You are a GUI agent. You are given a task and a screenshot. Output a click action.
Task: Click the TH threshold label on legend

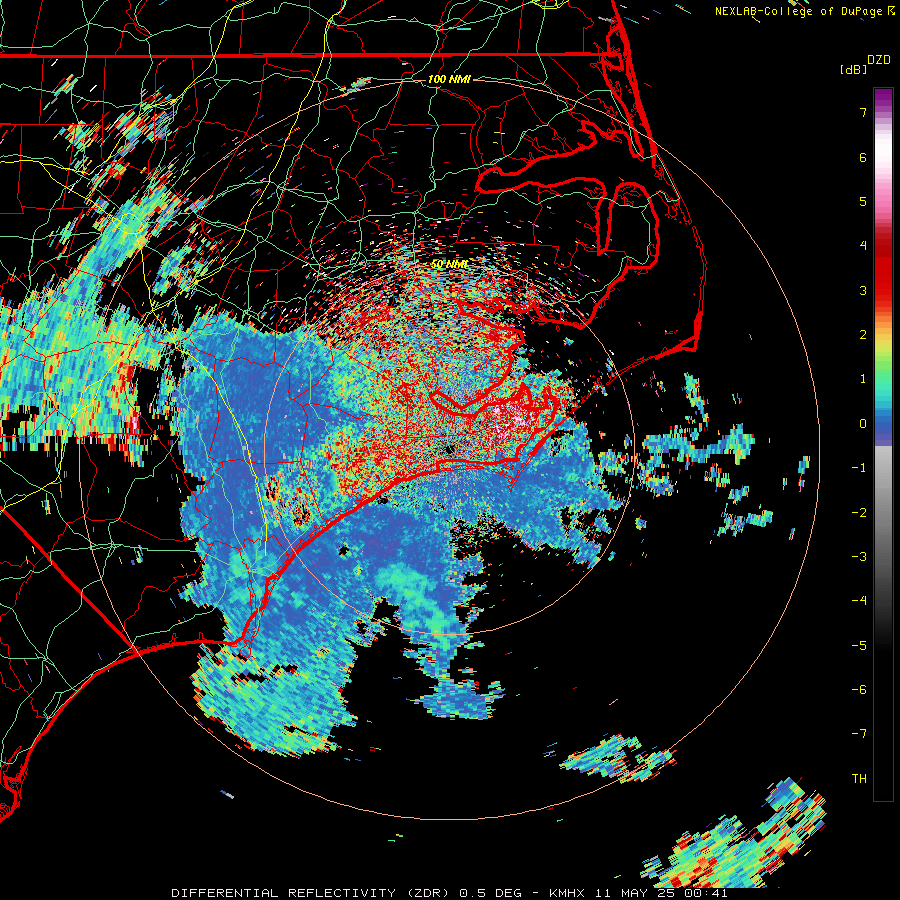pos(859,779)
